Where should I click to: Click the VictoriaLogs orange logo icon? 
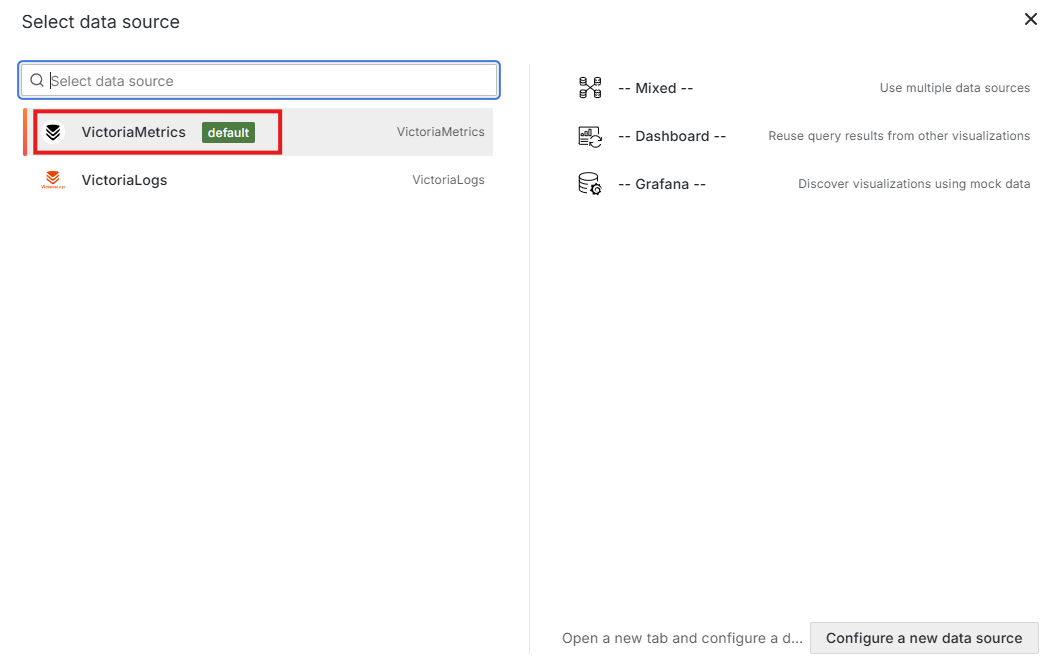(53, 180)
